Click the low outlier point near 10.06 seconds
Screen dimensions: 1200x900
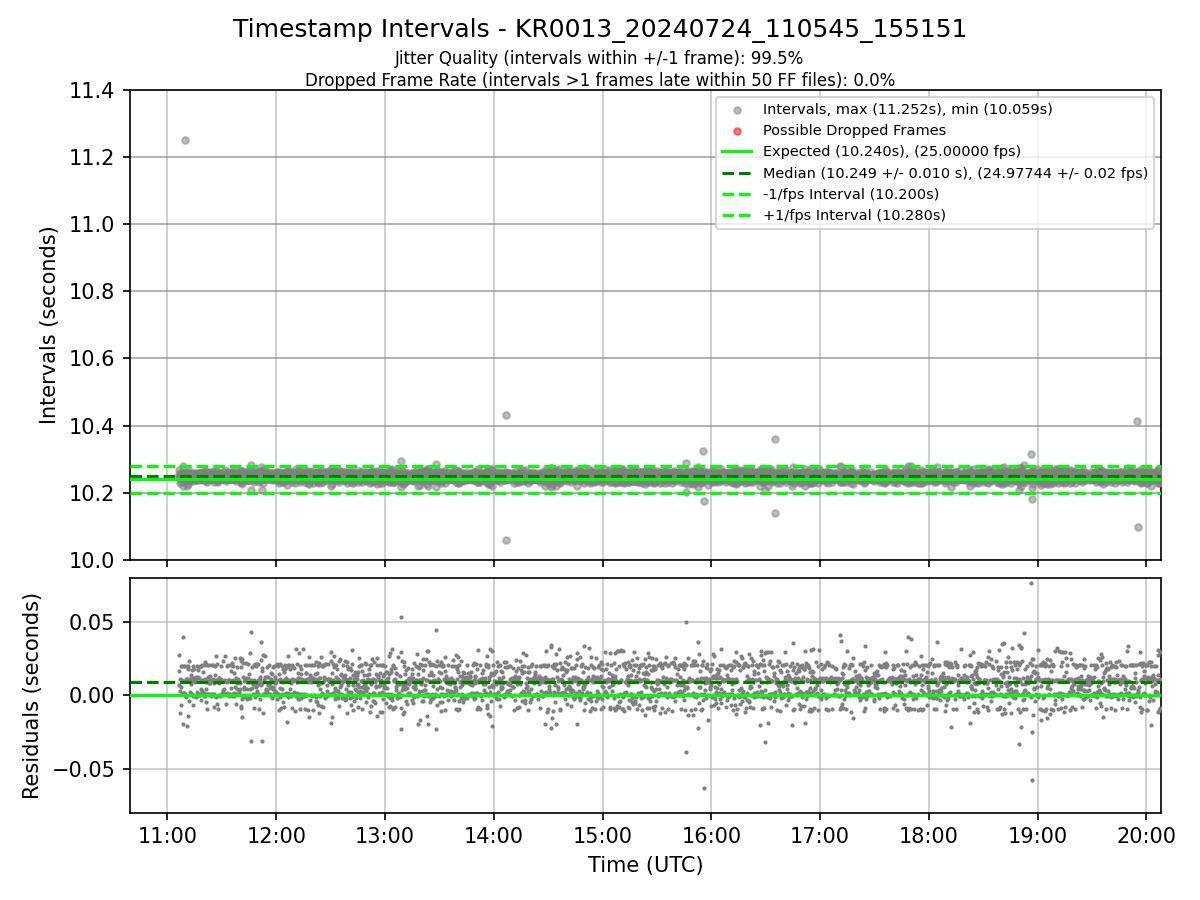(506, 540)
